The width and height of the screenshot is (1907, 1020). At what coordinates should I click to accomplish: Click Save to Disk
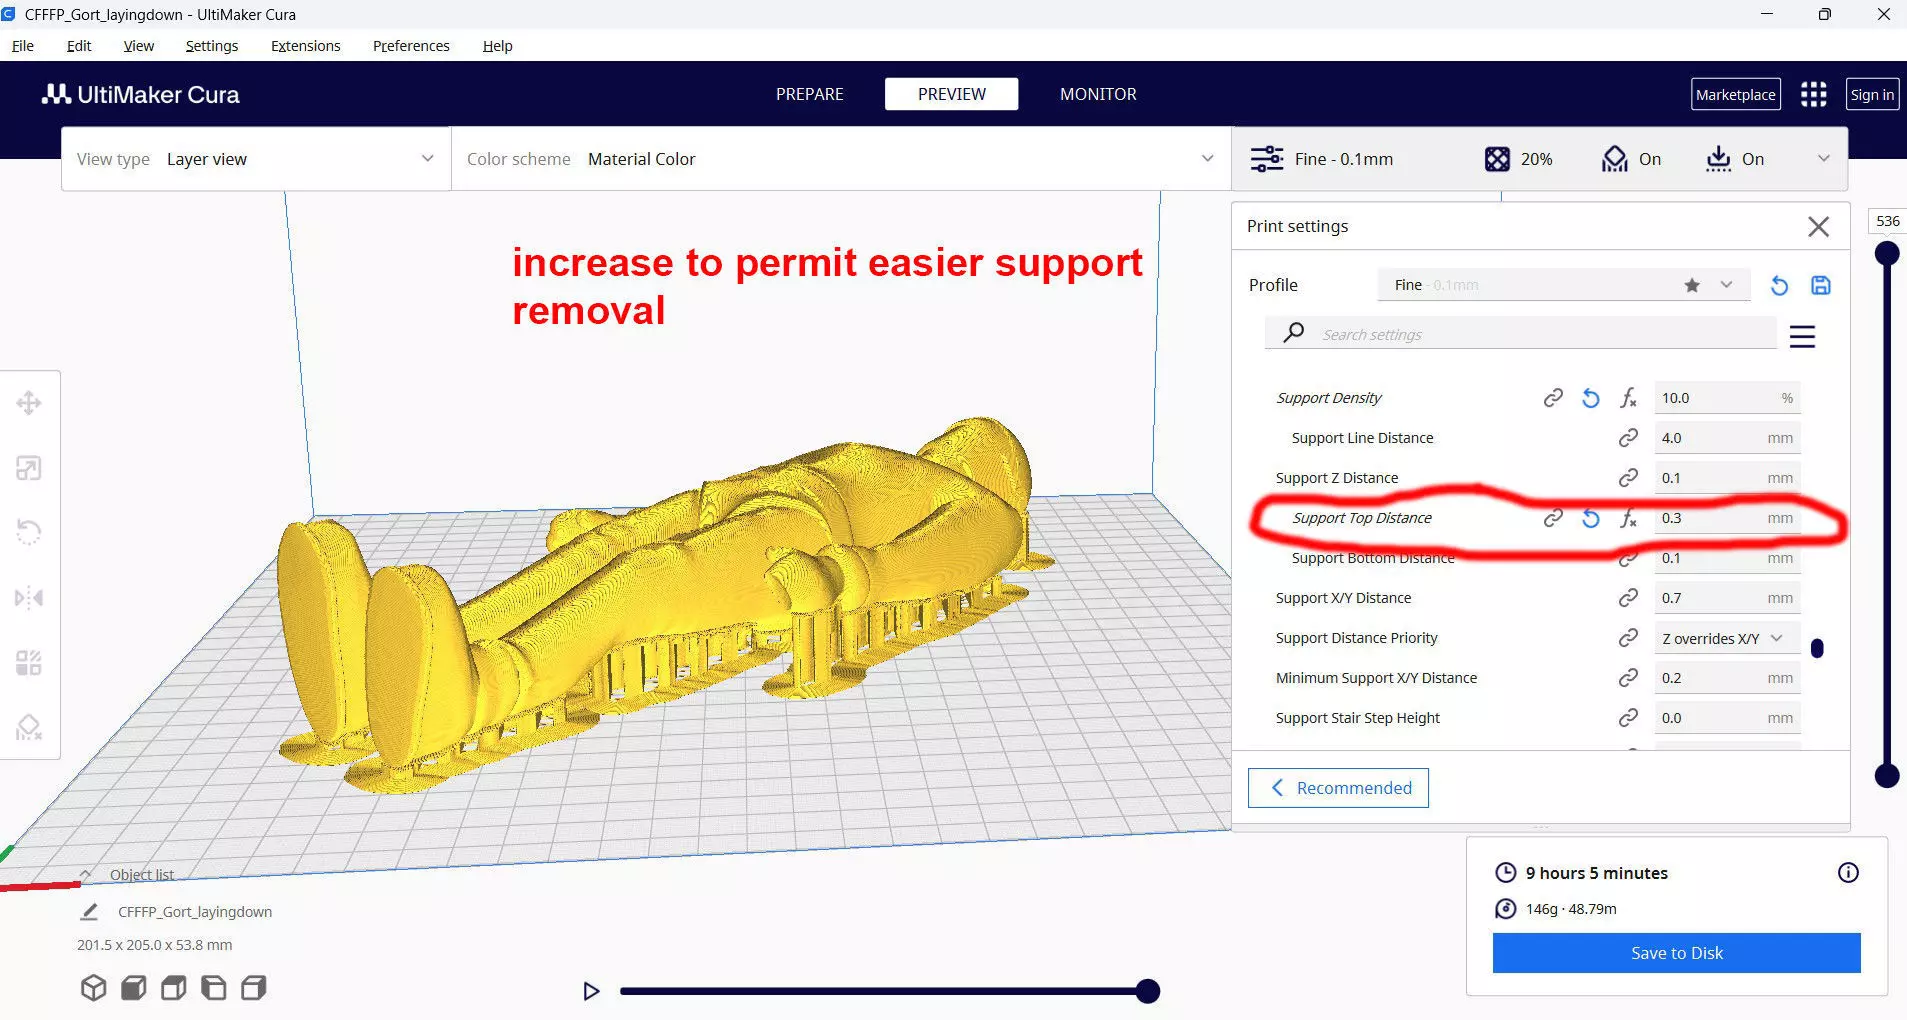1677,953
